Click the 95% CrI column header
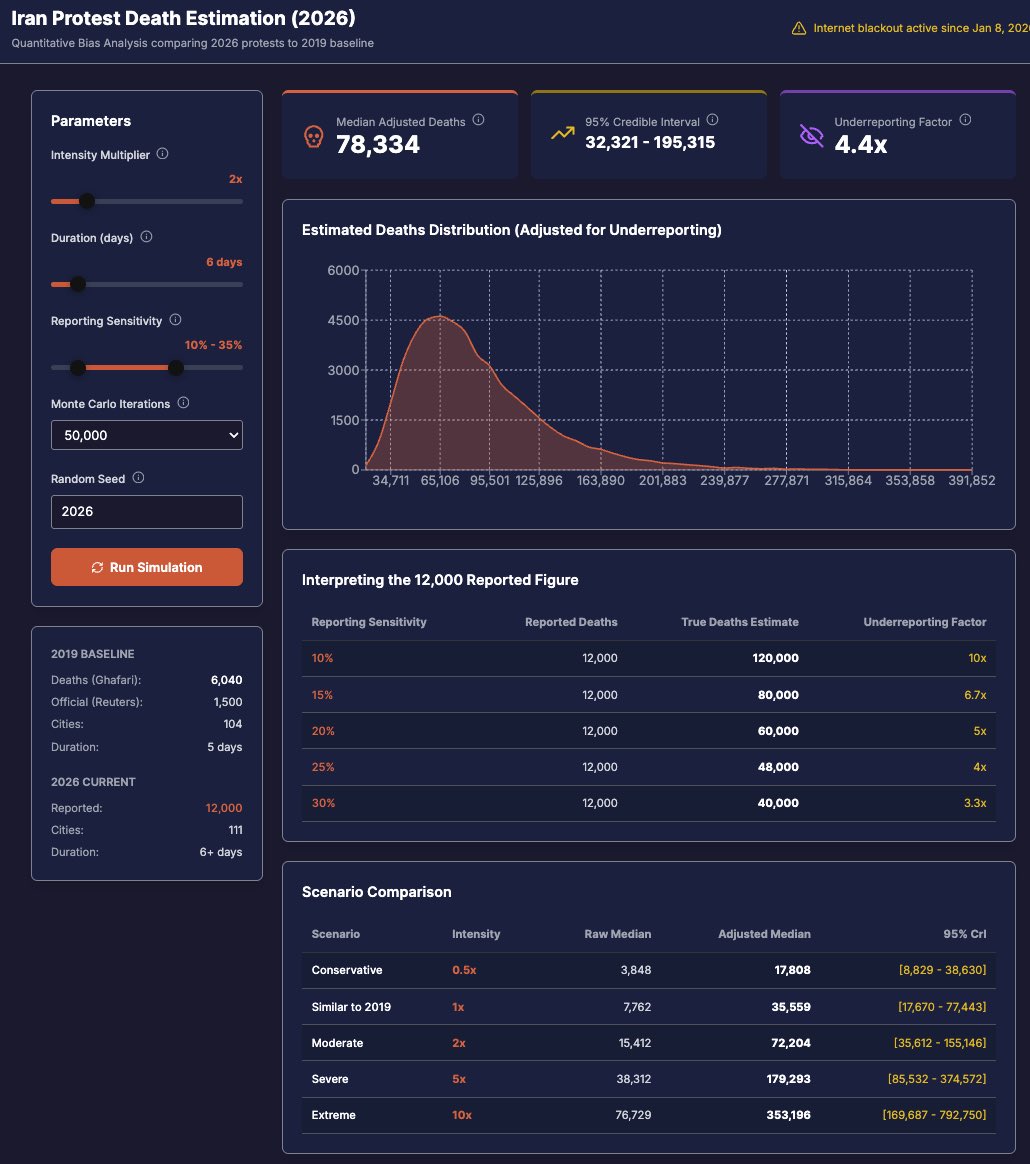 pyautogui.click(x=965, y=934)
